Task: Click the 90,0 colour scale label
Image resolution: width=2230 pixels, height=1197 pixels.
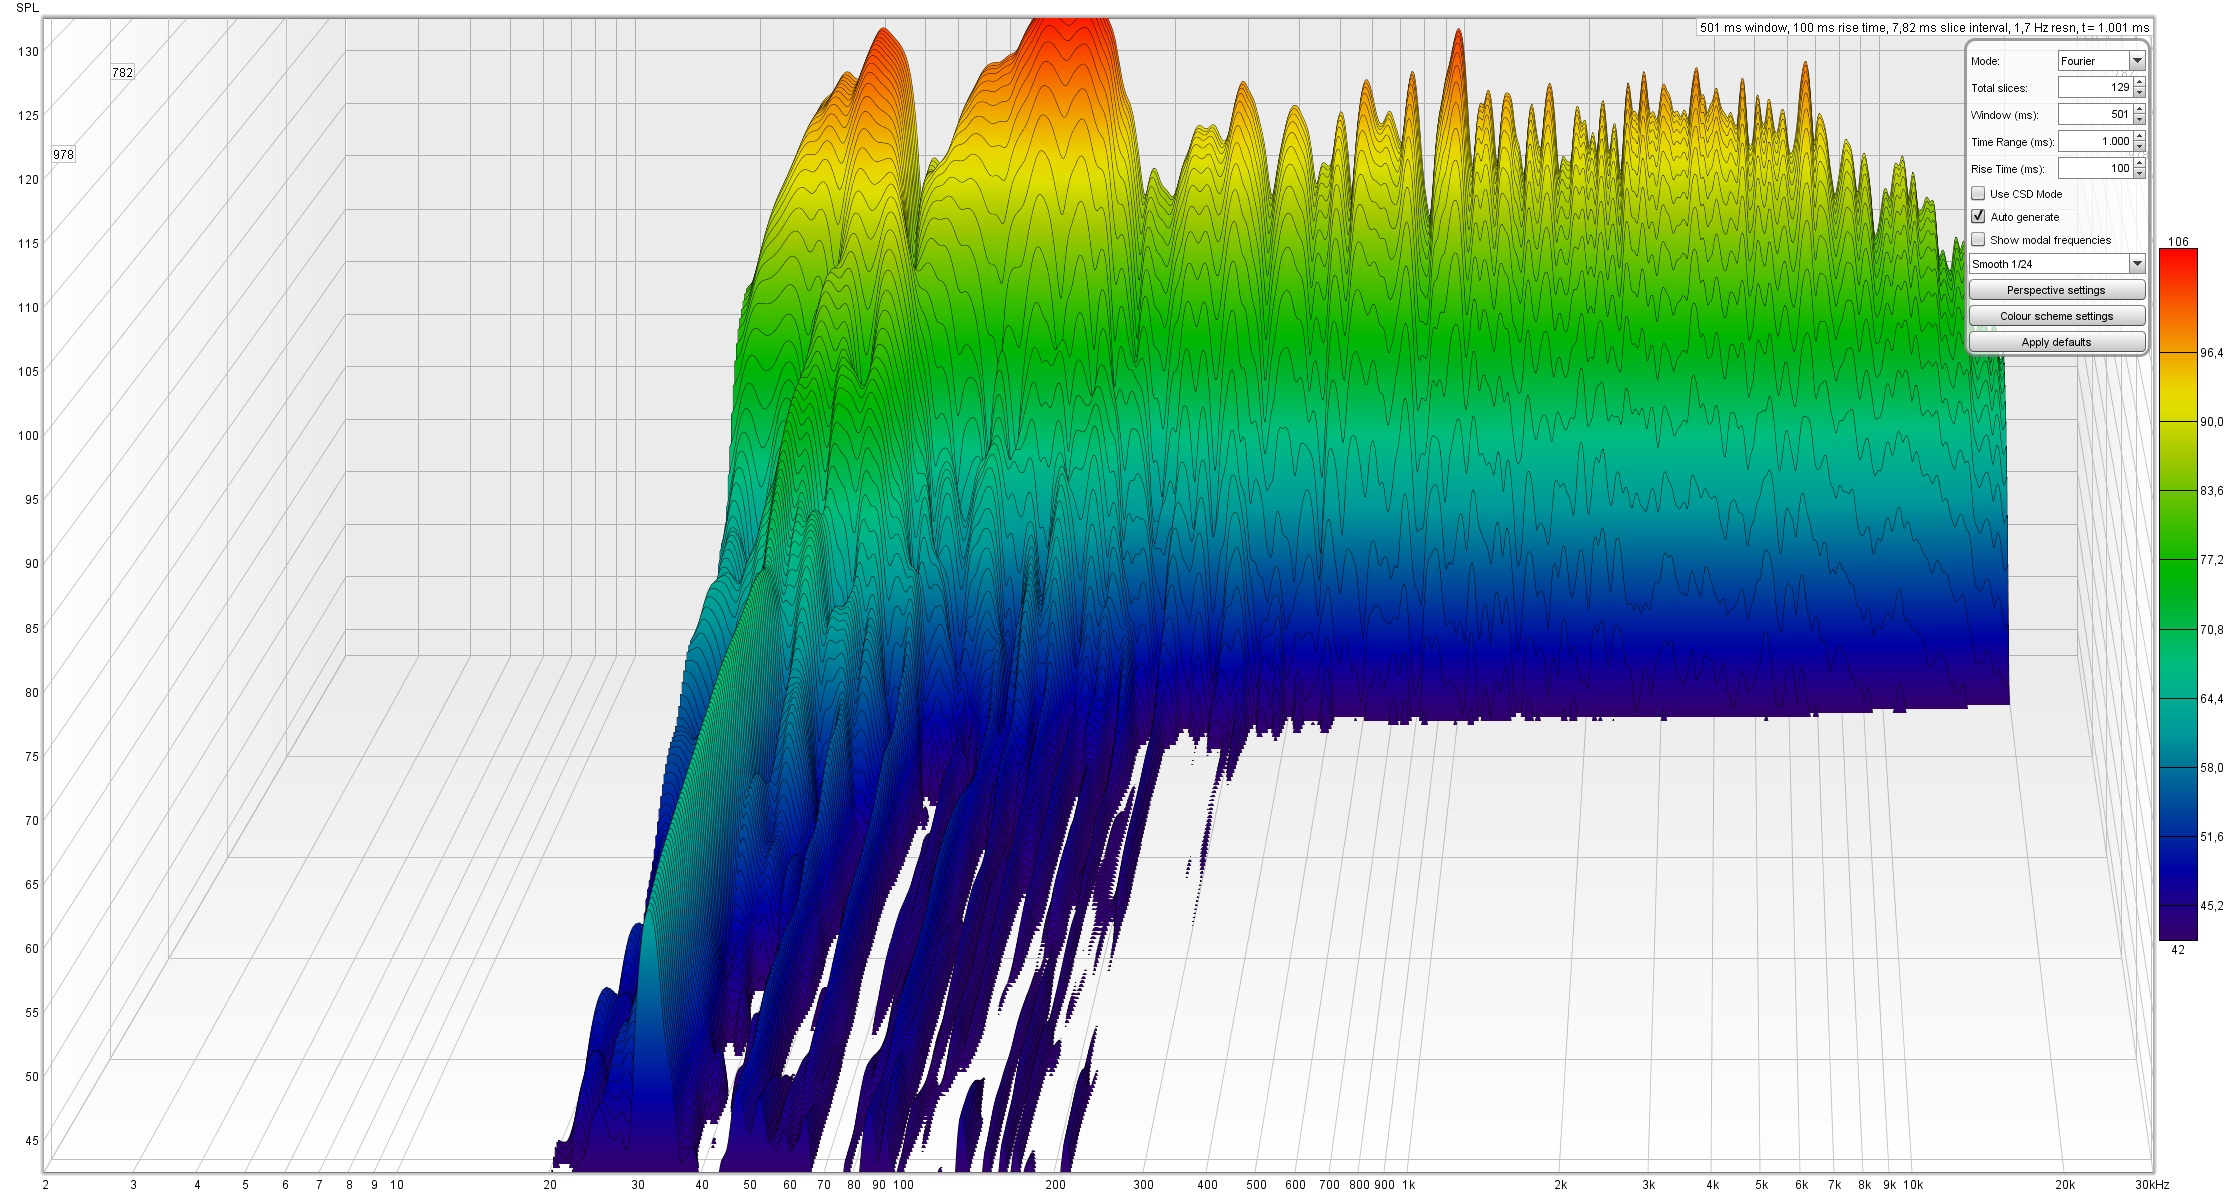Action: coord(2211,422)
